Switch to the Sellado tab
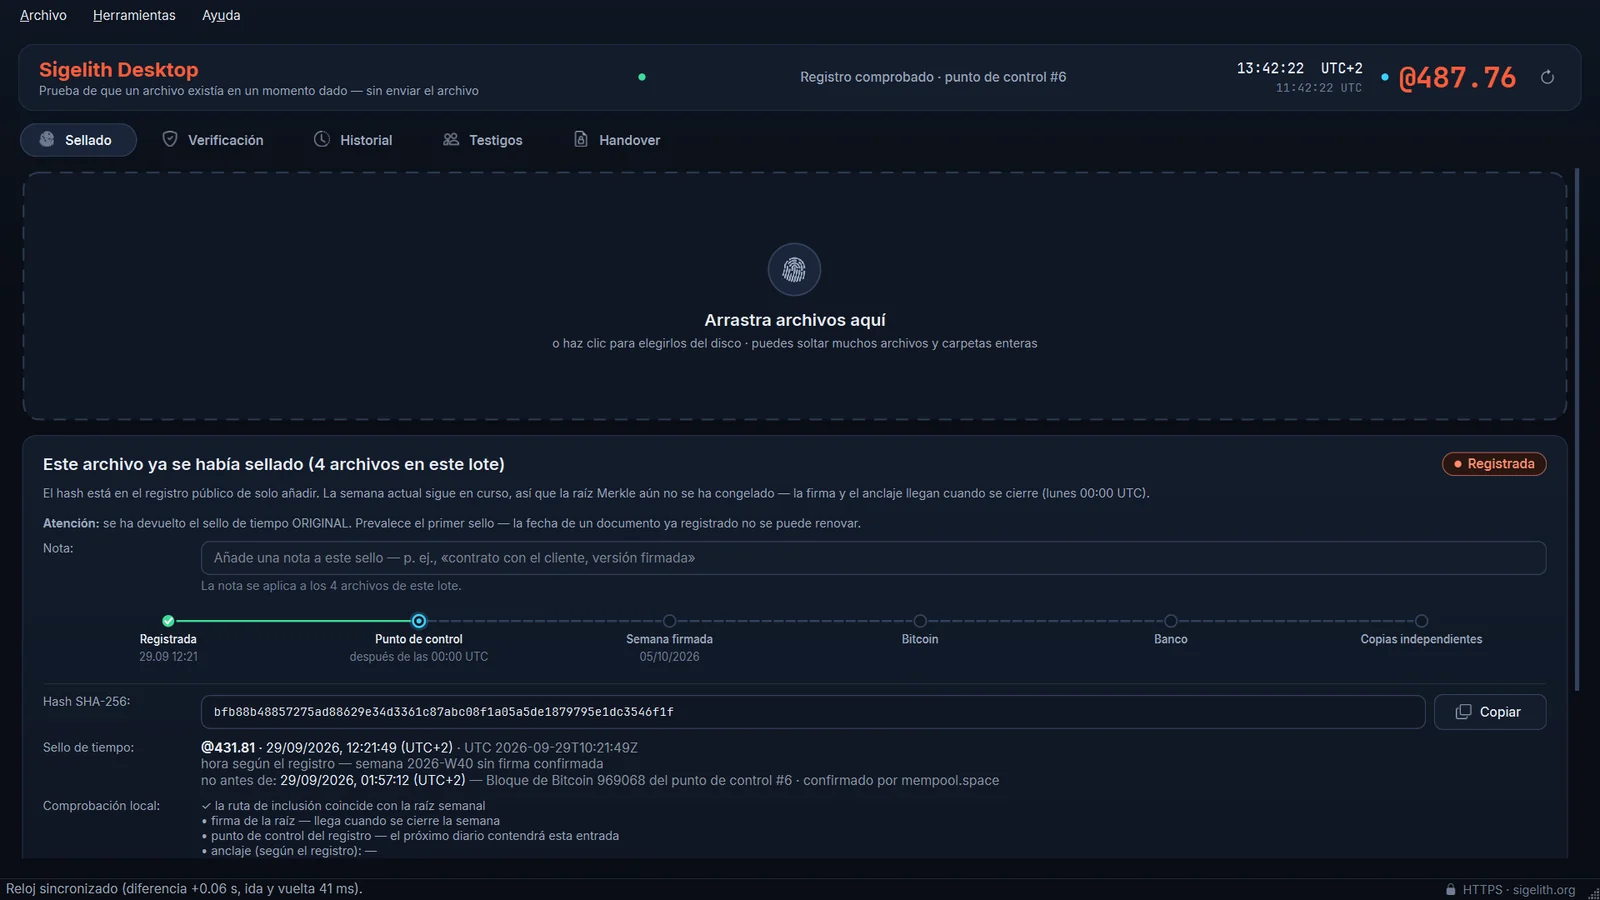Viewport: 1600px width, 900px height. tap(78, 140)
